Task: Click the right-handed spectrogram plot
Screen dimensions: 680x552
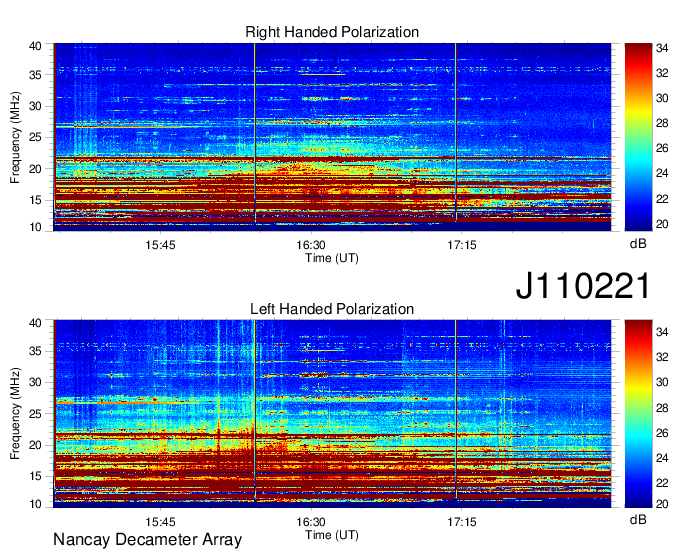Action: click(332, 137)
